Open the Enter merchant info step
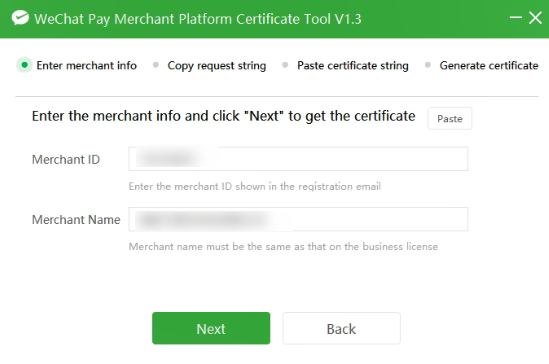 pyautogui.click(x=86, y=65)
